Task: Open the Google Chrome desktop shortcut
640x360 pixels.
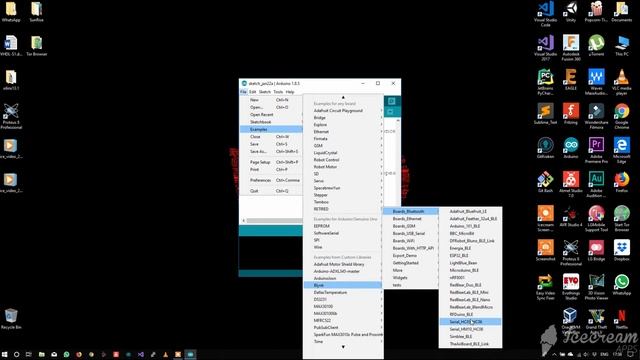Action: click(x=622, y=116)
